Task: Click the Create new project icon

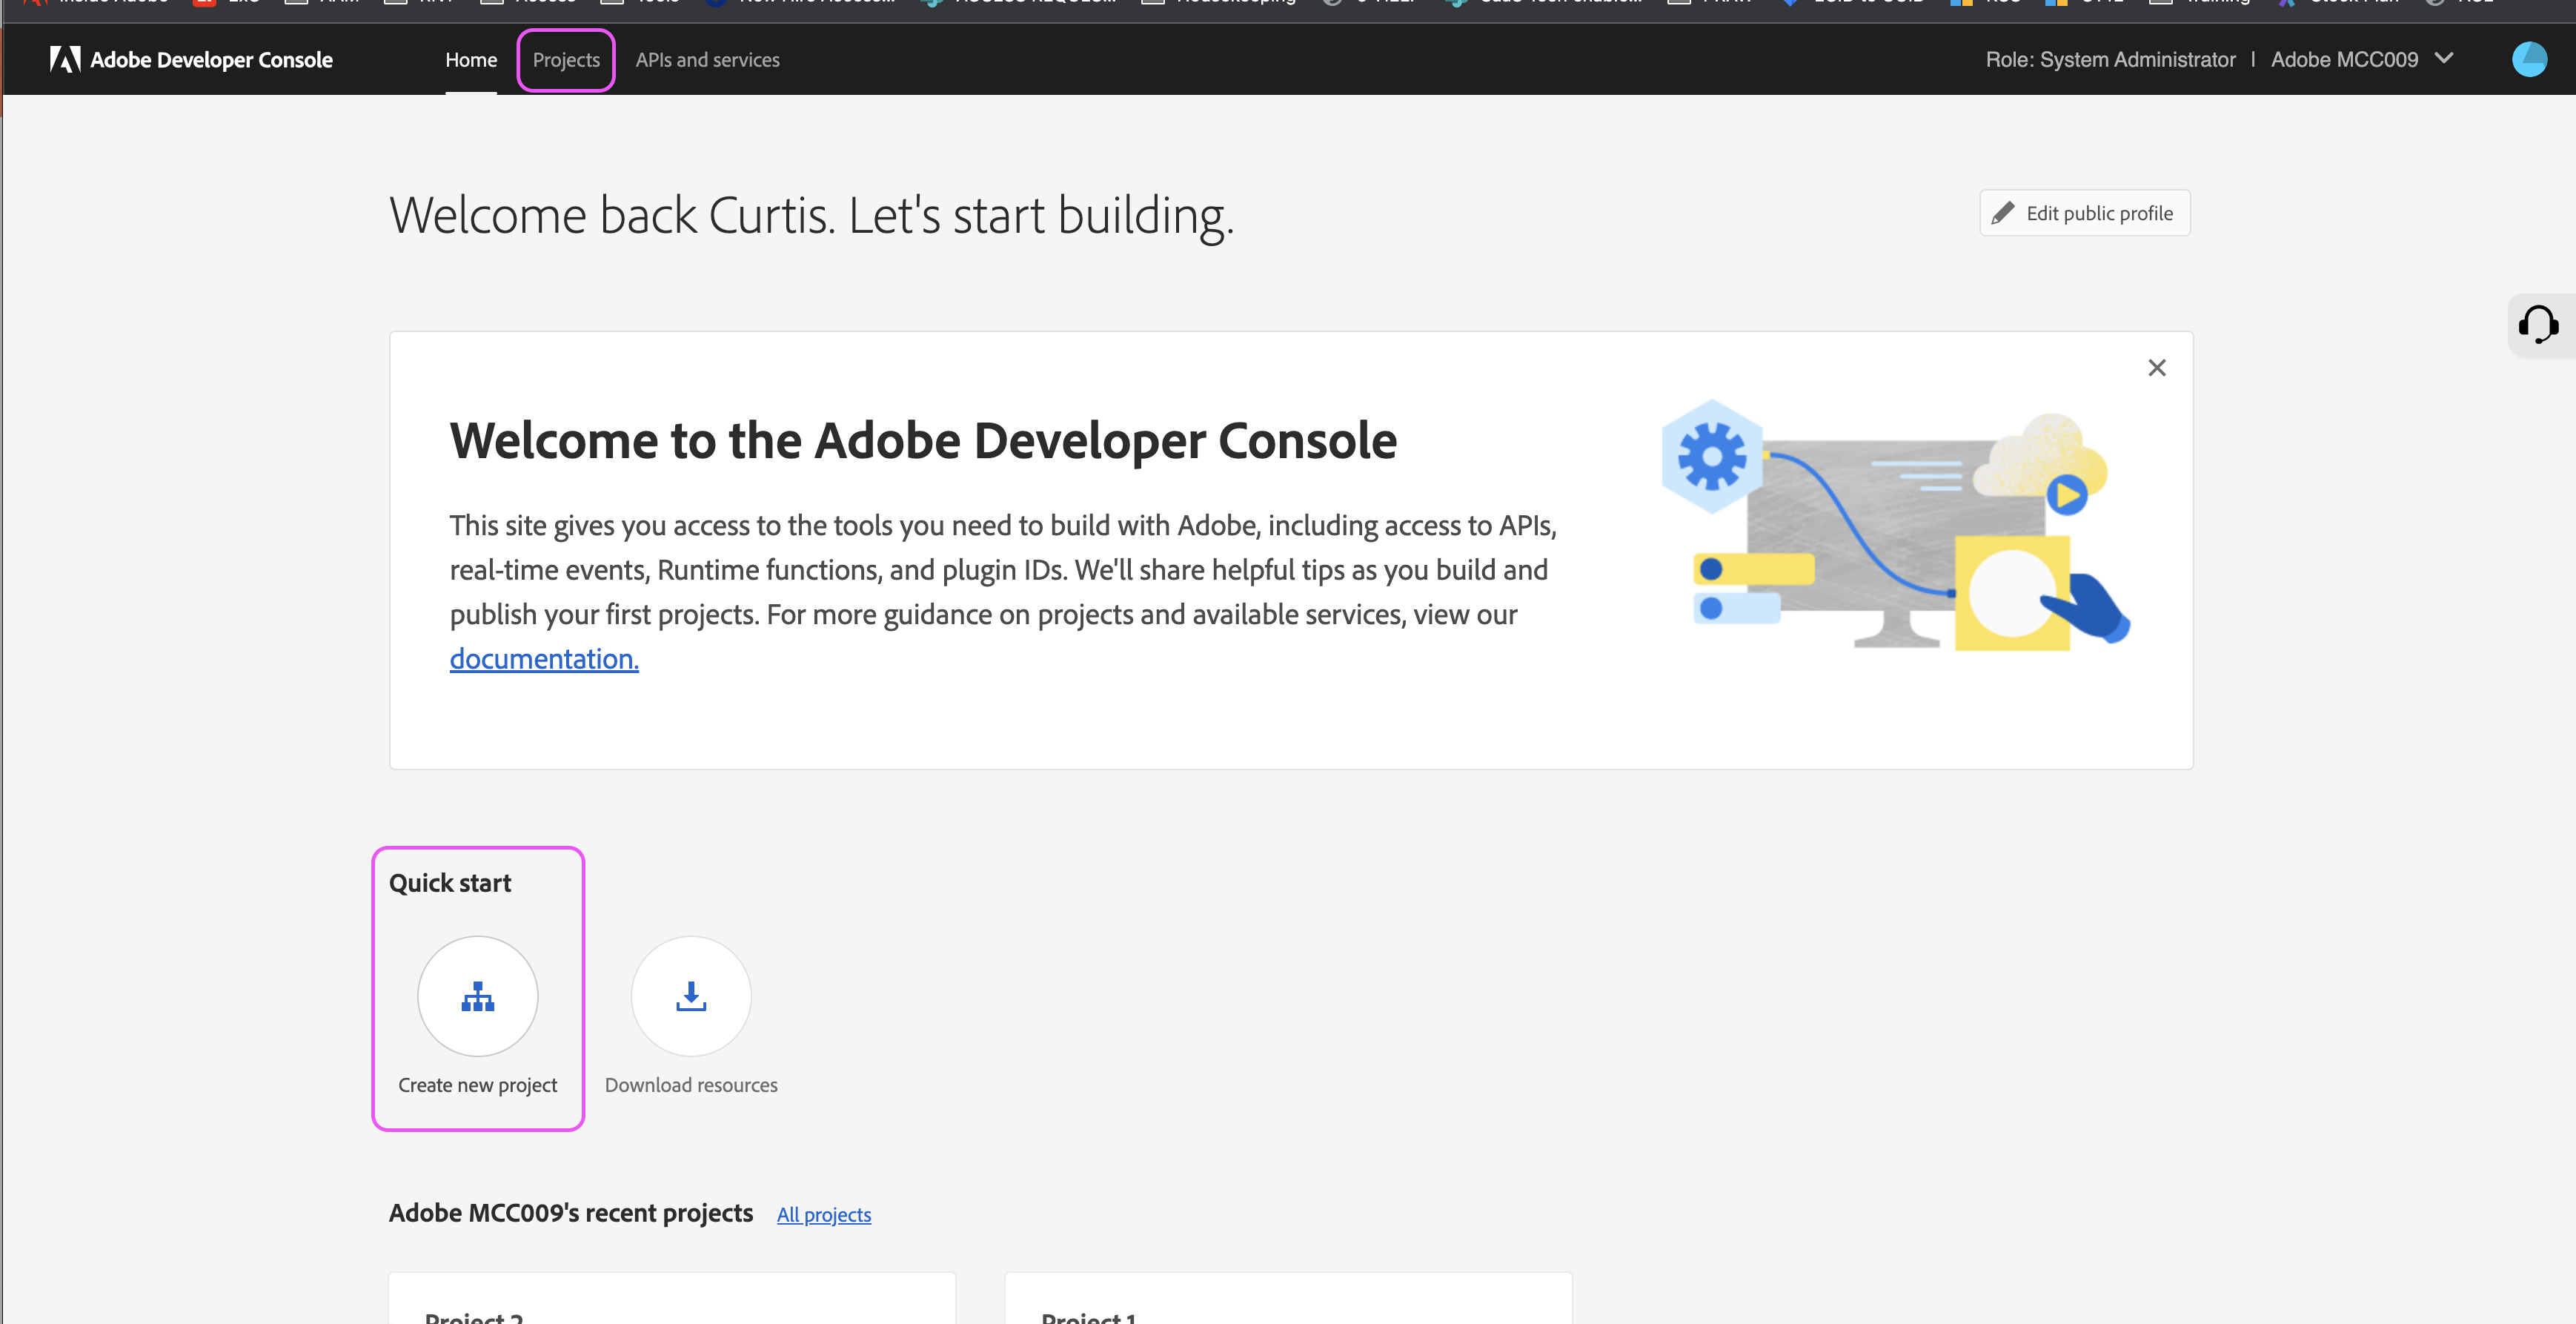Action: pos(477,996)
